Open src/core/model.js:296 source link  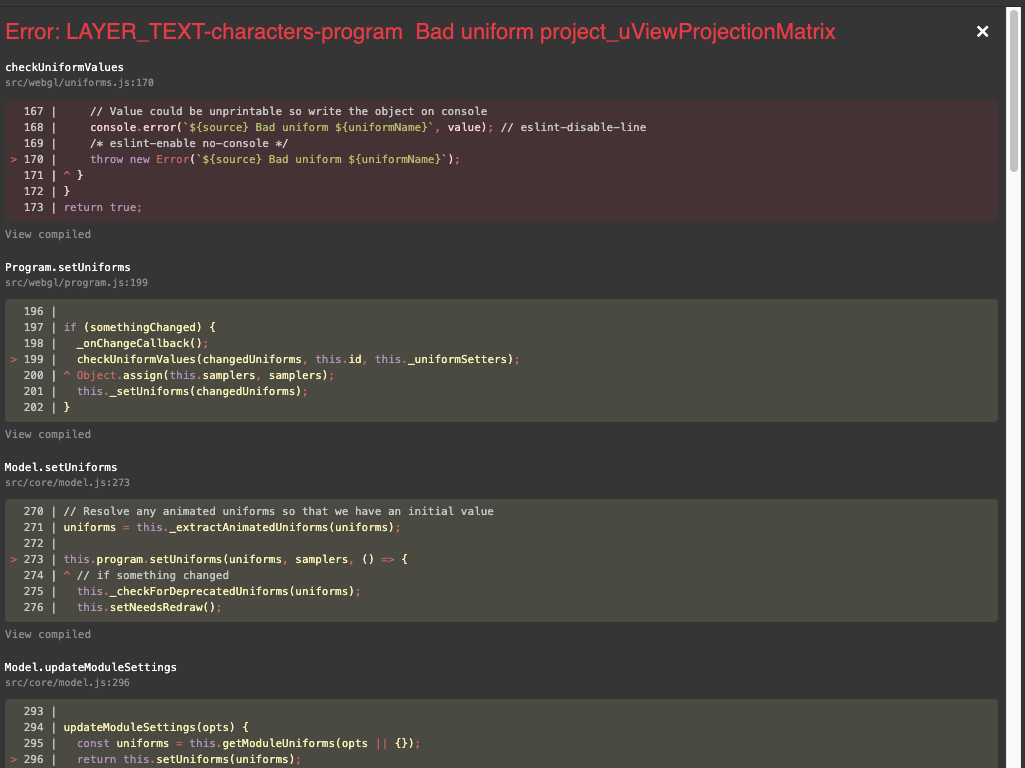point(67,683)
